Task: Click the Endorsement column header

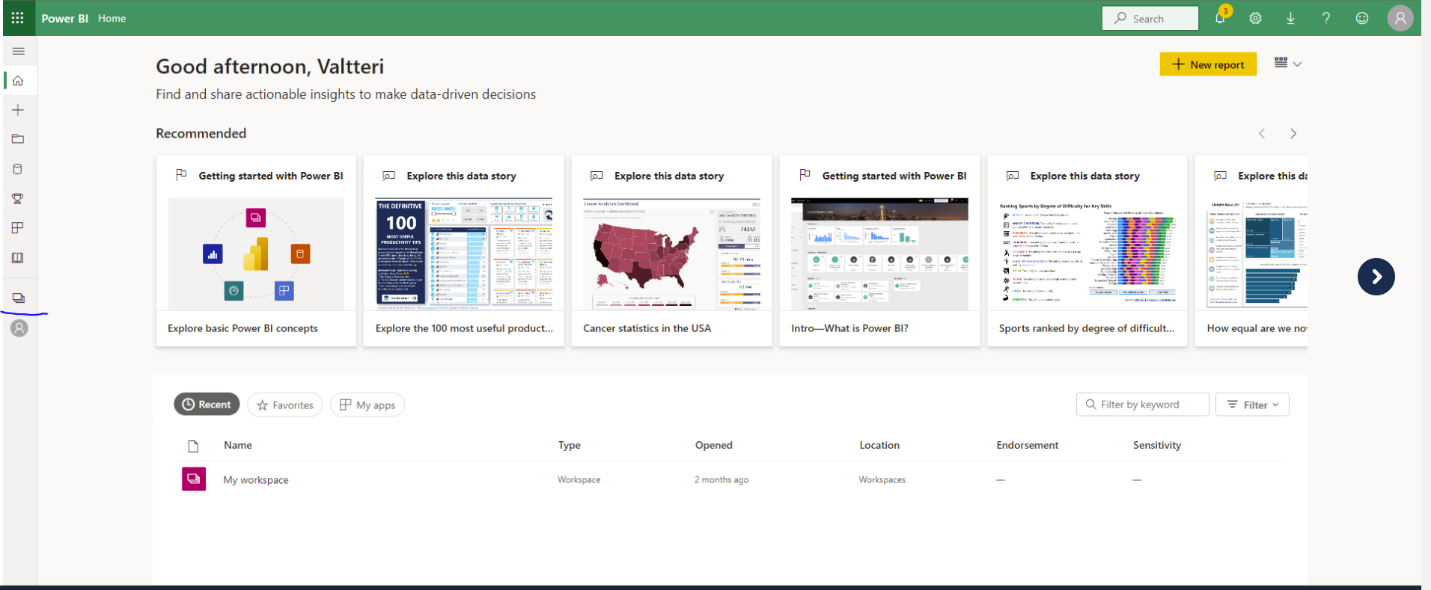Action: pos(1028,446)
